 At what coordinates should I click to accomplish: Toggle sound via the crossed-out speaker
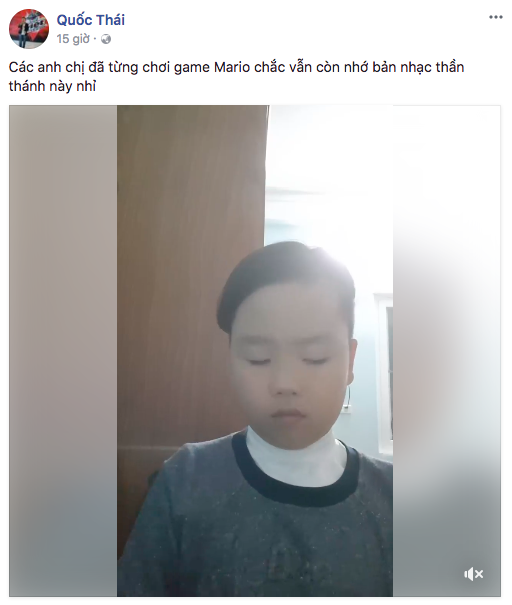[473, 574]
